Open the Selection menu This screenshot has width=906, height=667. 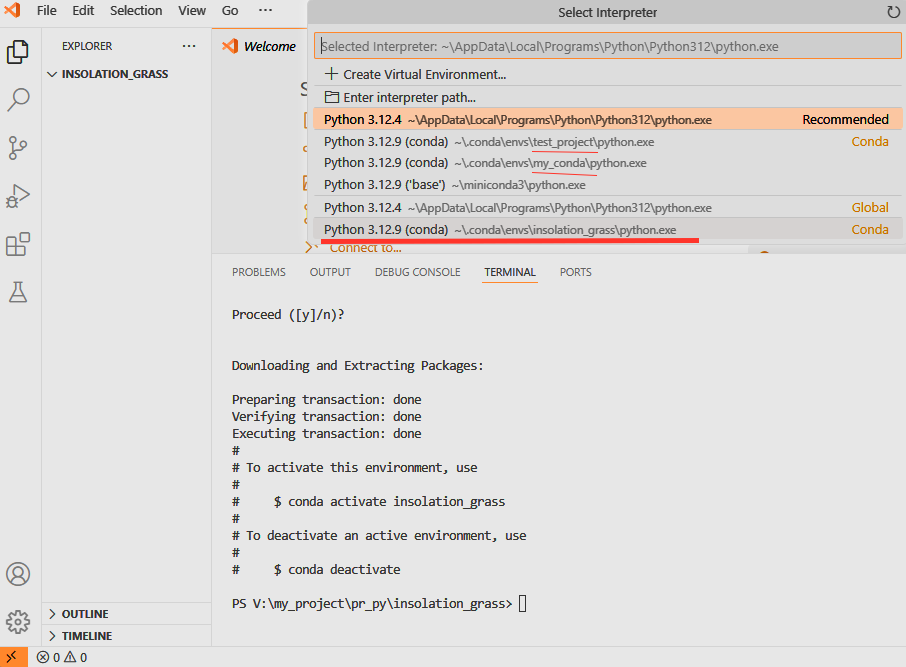[x=136, y=11]
